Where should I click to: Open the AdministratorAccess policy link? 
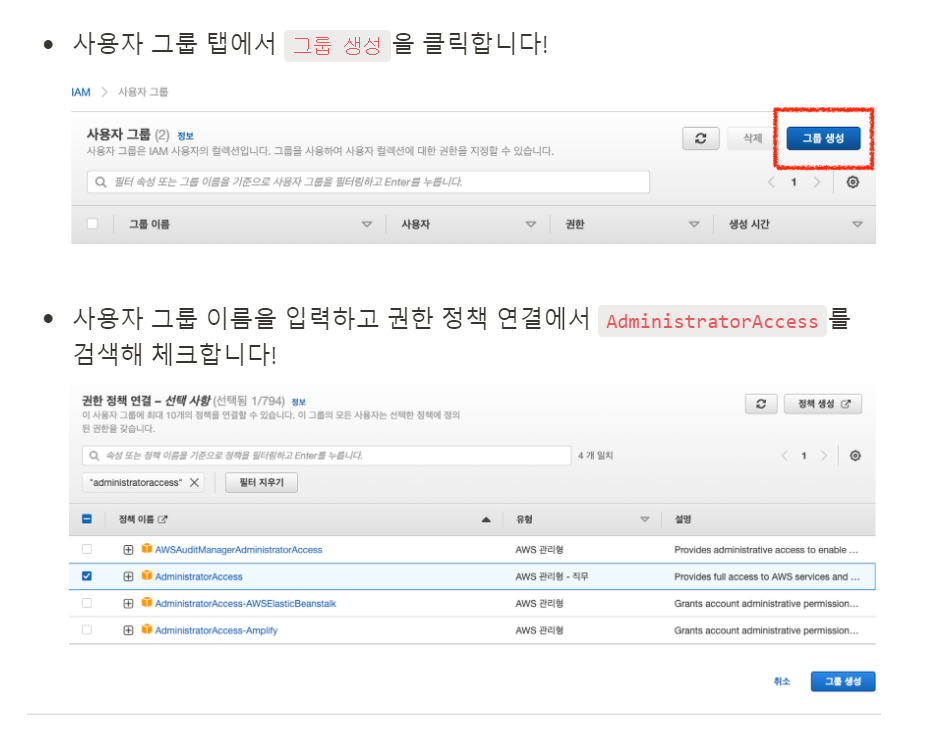click(198, 577)
